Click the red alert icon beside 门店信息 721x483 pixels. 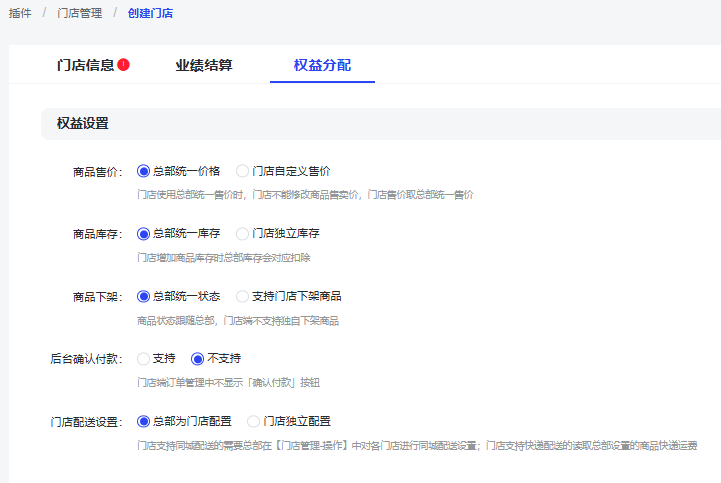point(123,64)
